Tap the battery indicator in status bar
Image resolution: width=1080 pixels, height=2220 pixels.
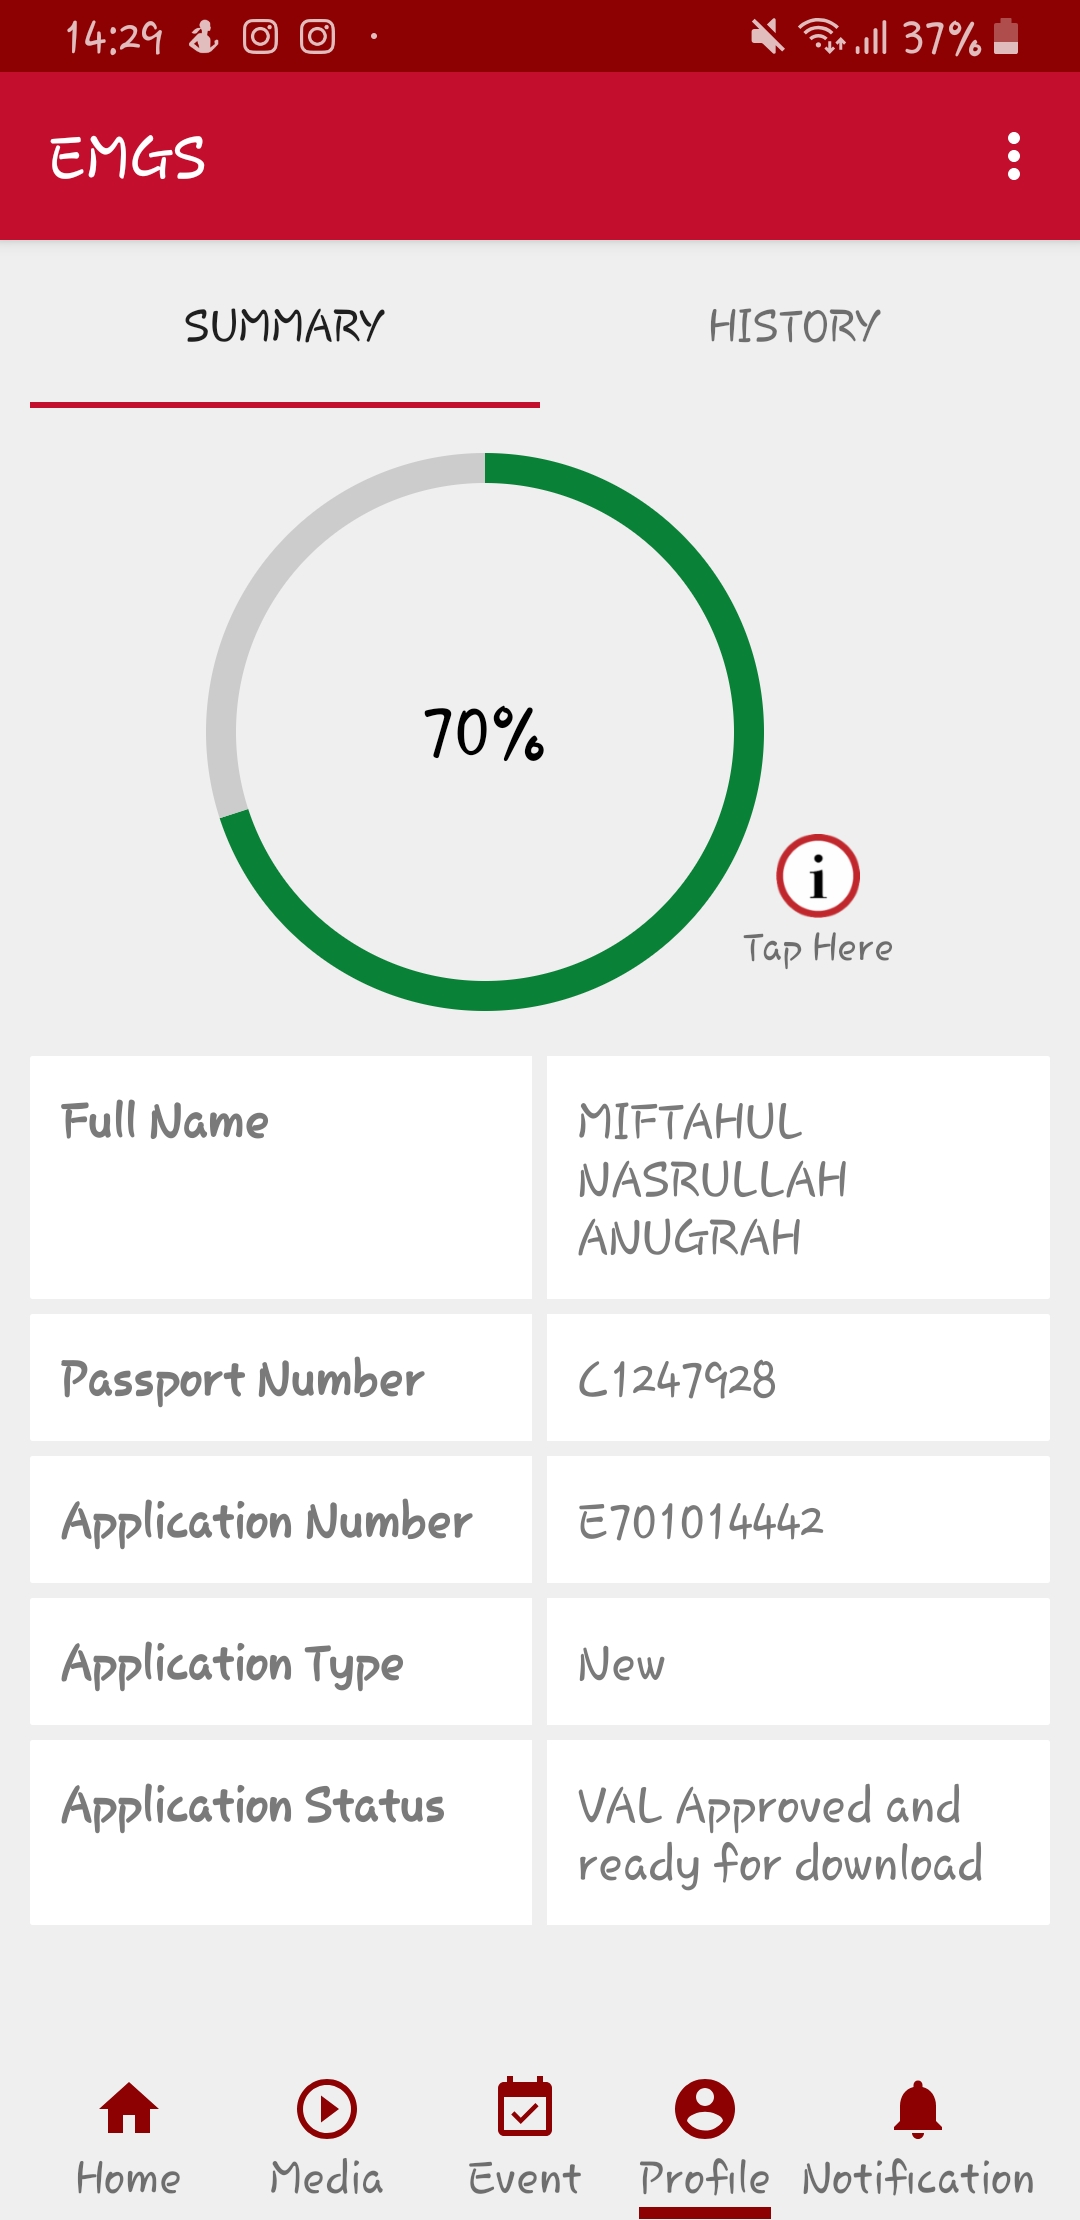pyautogui.click(x=1006, y=37)
